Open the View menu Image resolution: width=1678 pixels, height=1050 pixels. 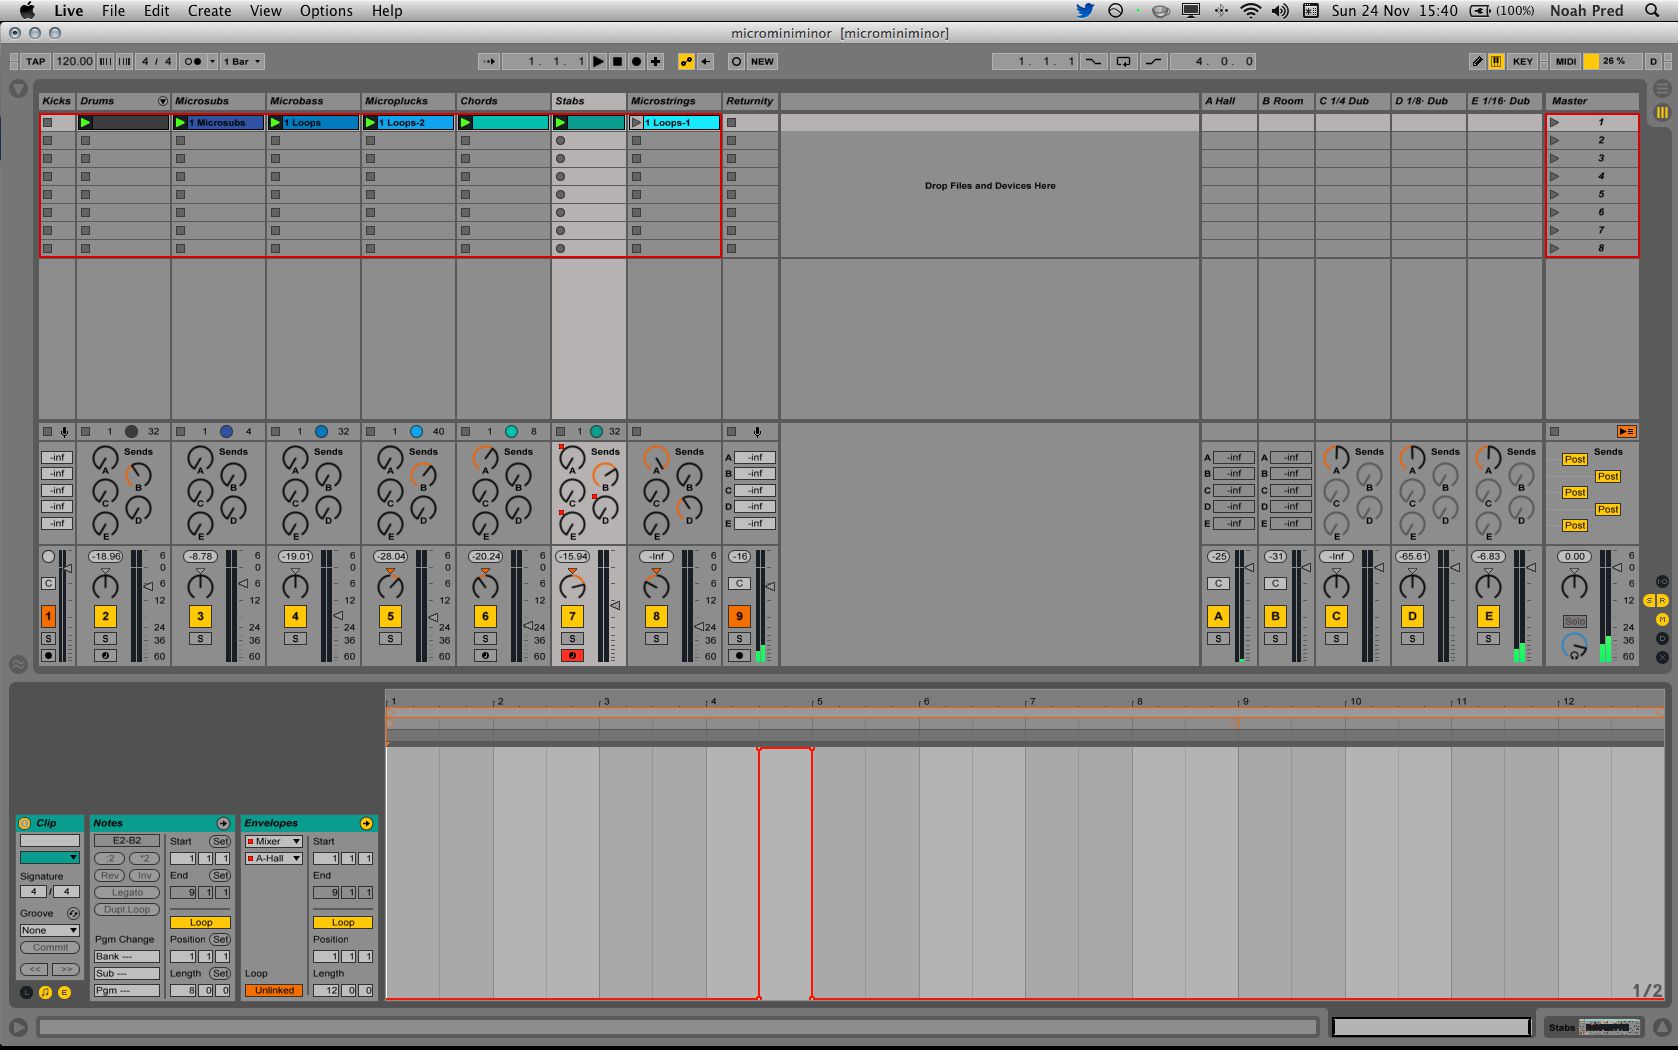tap(265, 11)
